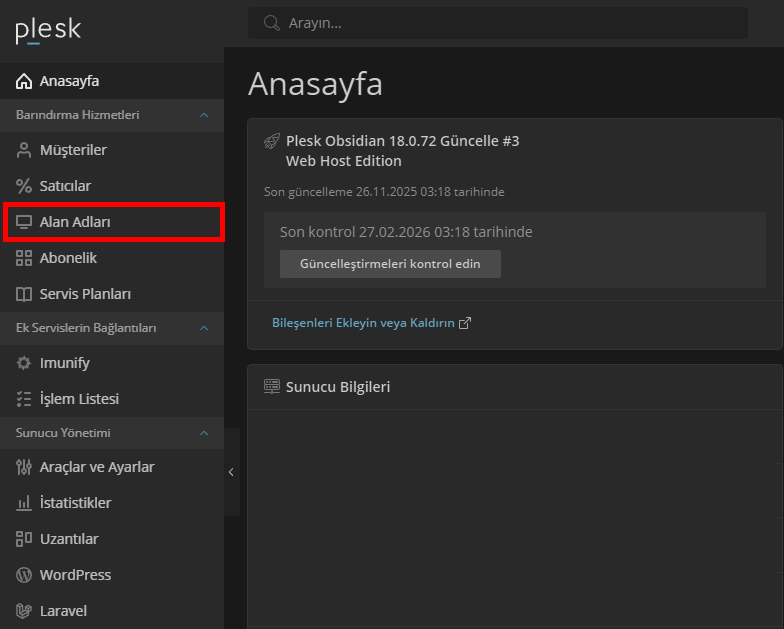Viewport: 784px width, 629px height.
Task: Collapse the Barındırma Hizmetleri section
Action: click(x=204, y=115)
